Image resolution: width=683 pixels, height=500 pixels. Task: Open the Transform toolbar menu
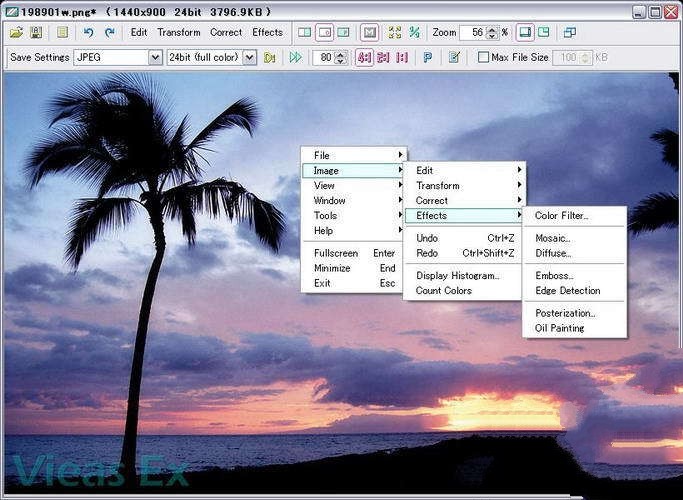(179, 32)
